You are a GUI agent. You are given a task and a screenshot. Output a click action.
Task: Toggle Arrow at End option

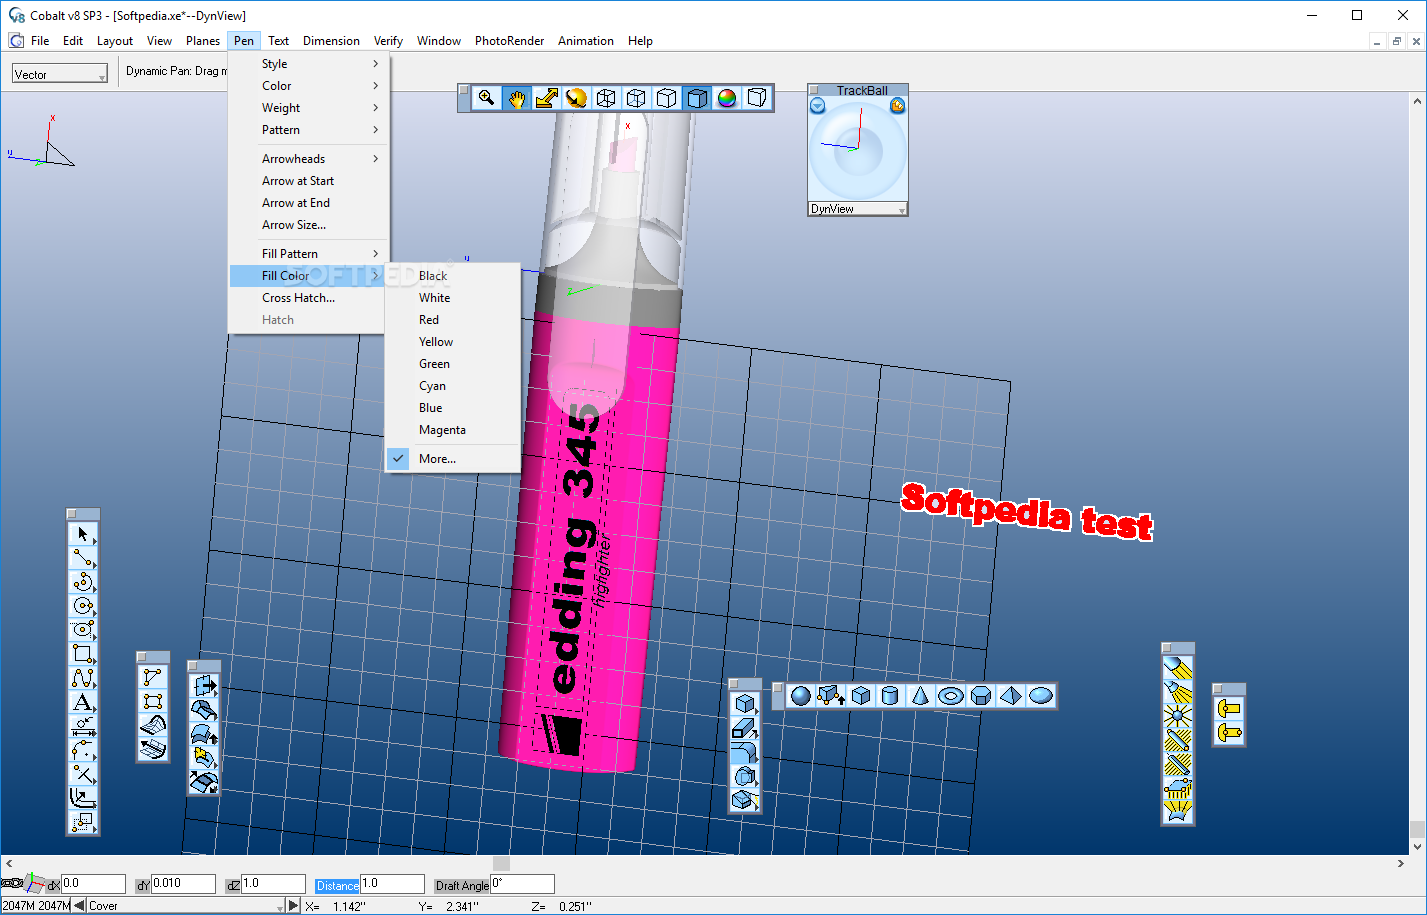pyautogui.click(x=309, y=203)
